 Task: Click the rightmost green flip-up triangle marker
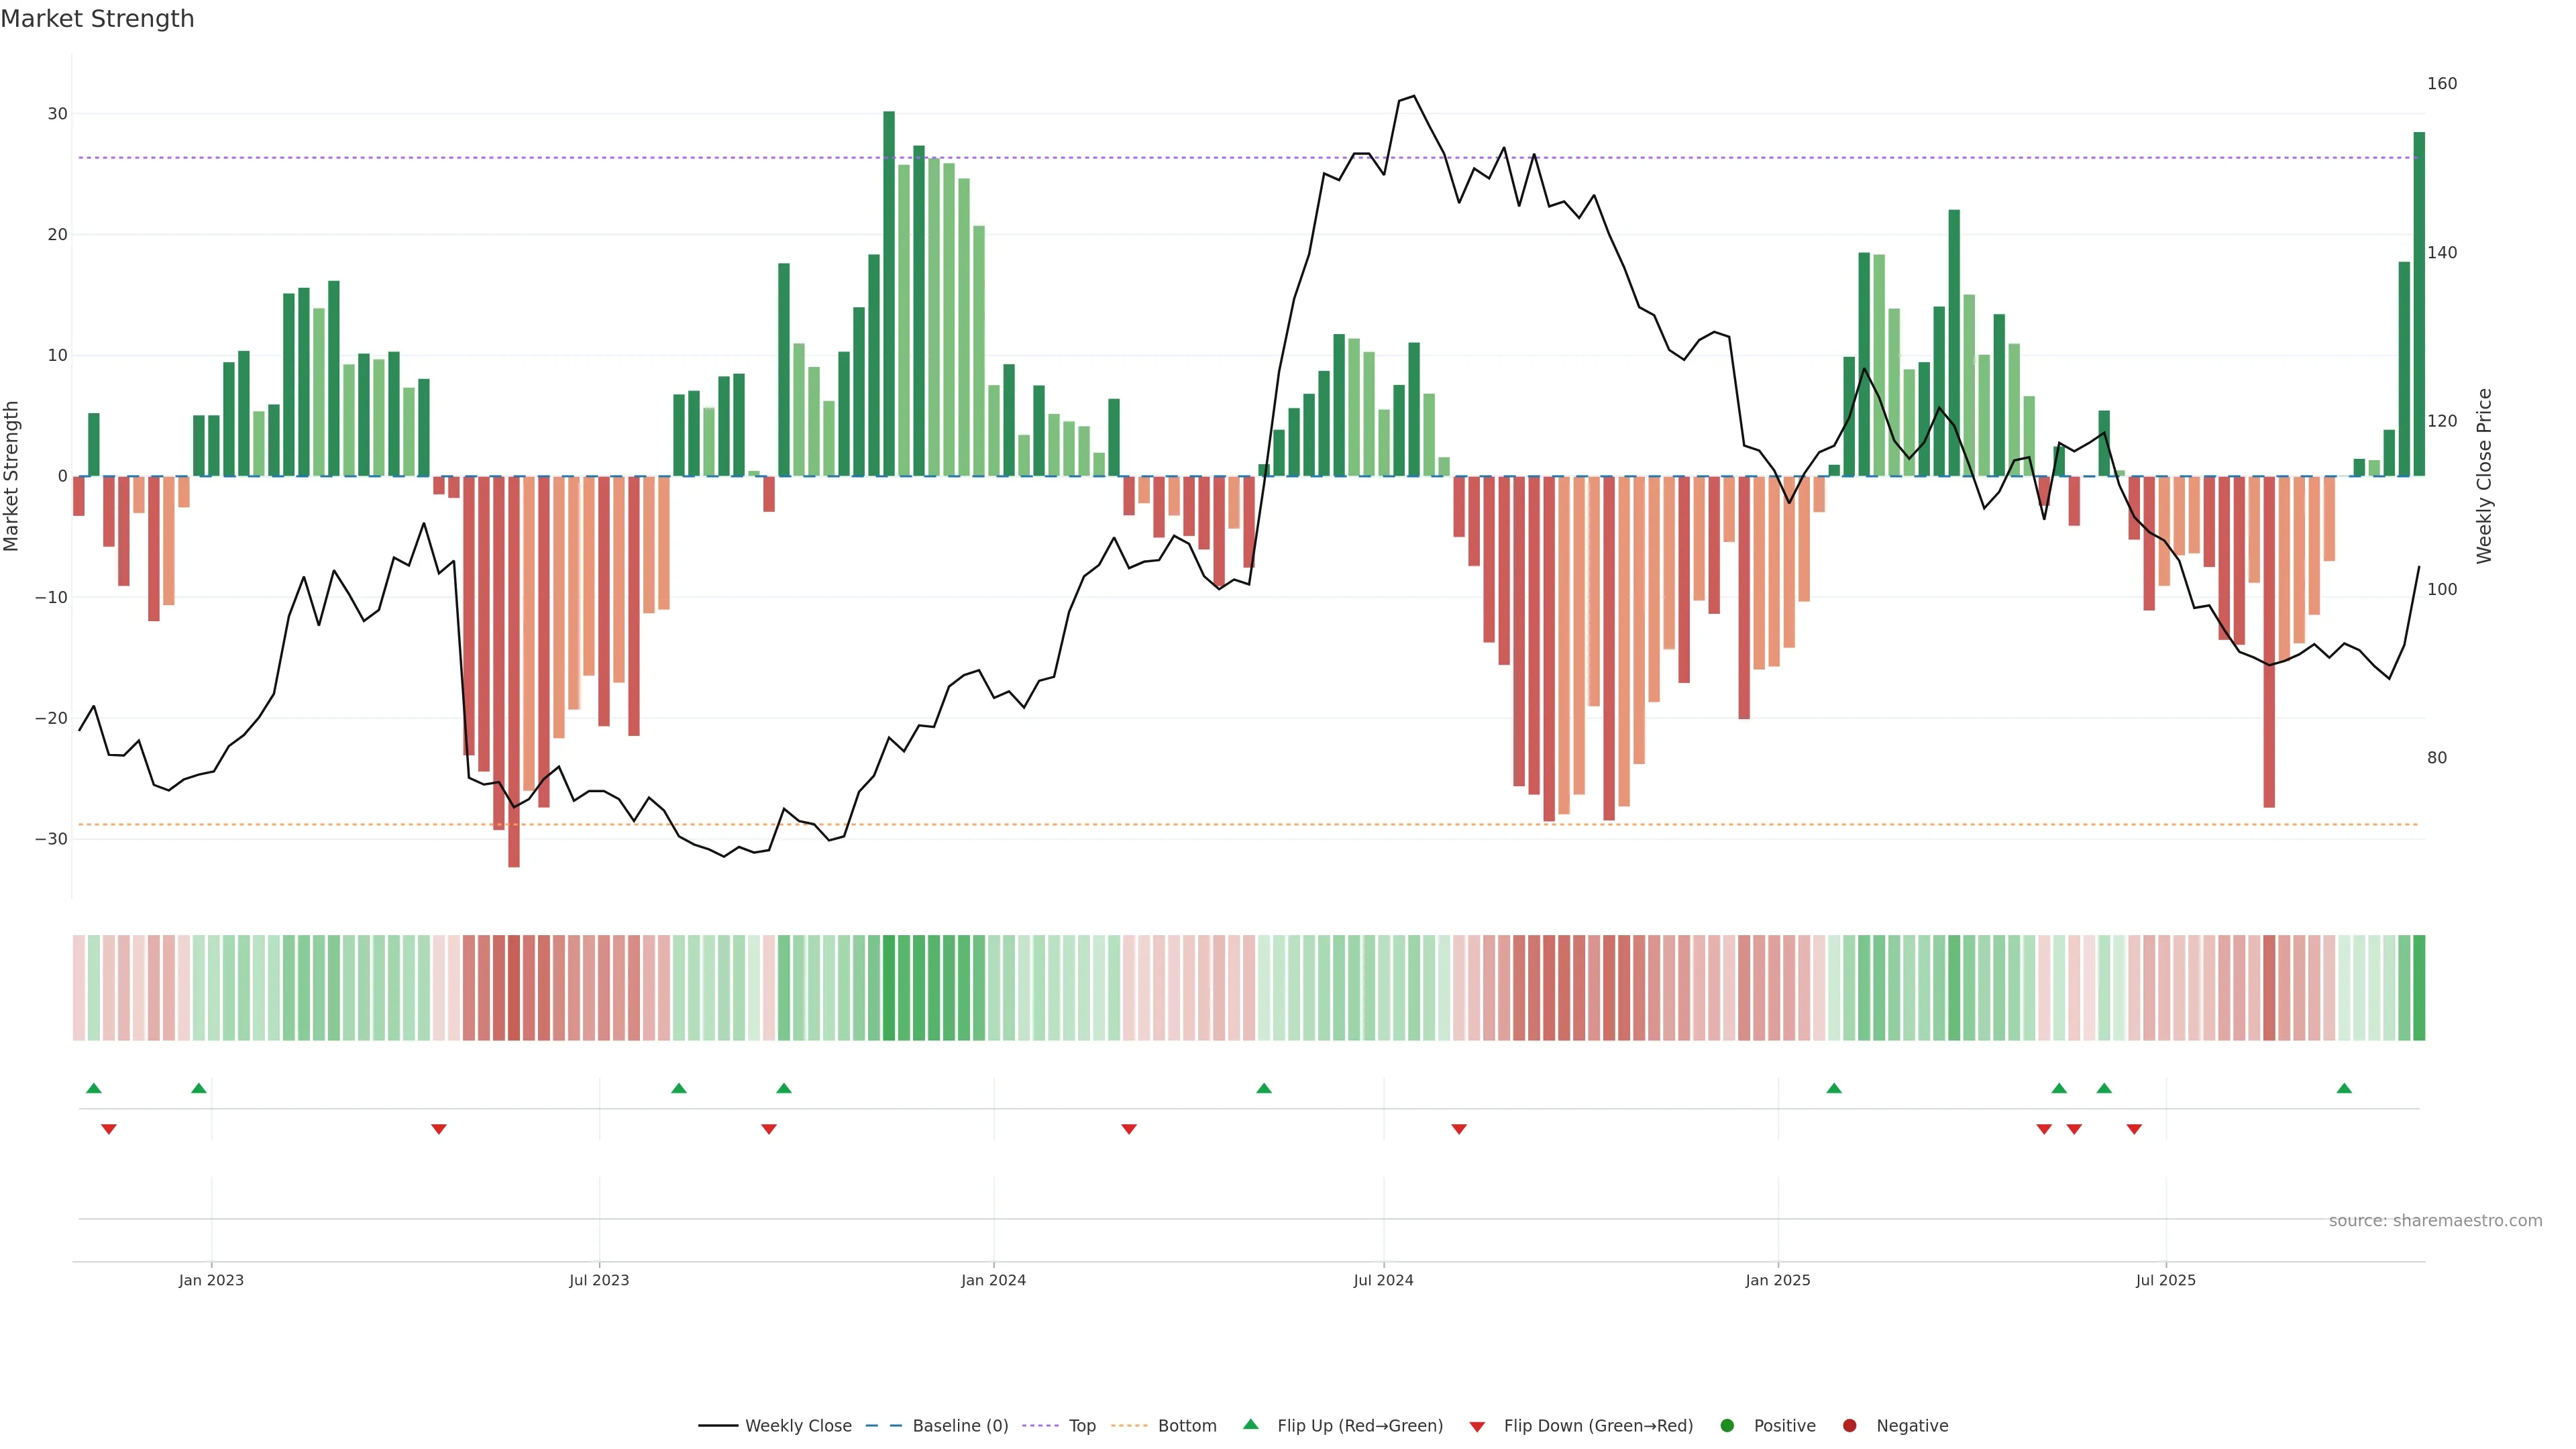tap(2344, 1088)
